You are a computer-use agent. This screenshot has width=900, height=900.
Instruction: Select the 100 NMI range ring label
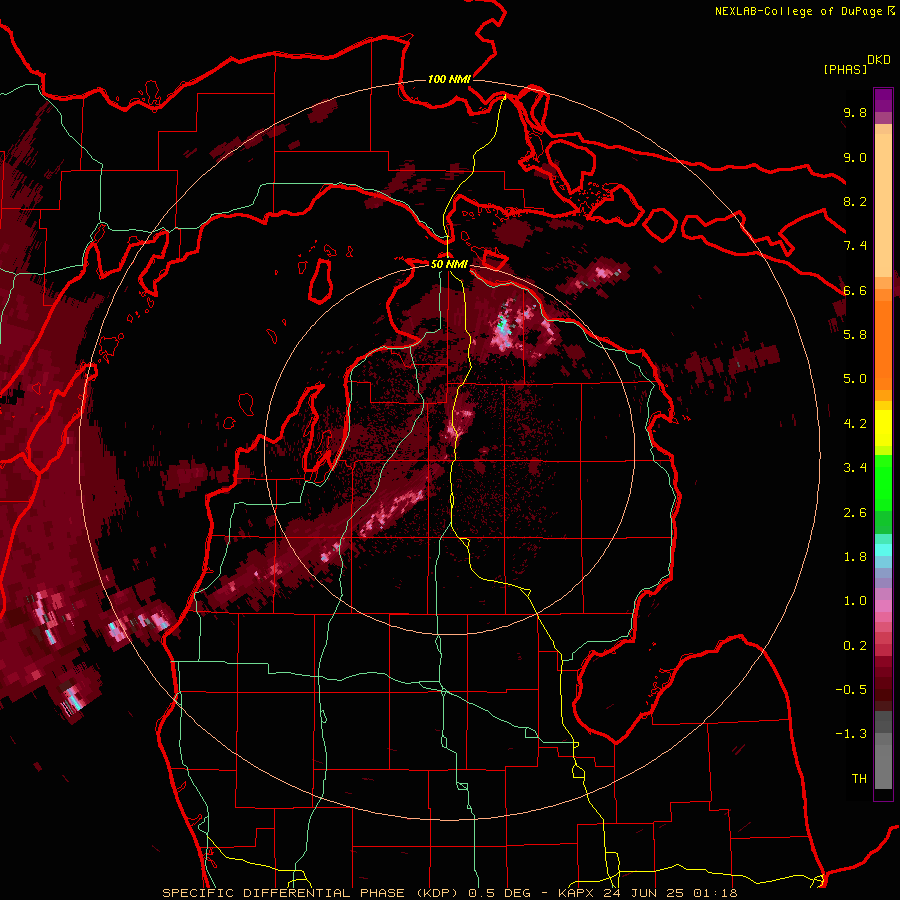[x=449, y=79]
